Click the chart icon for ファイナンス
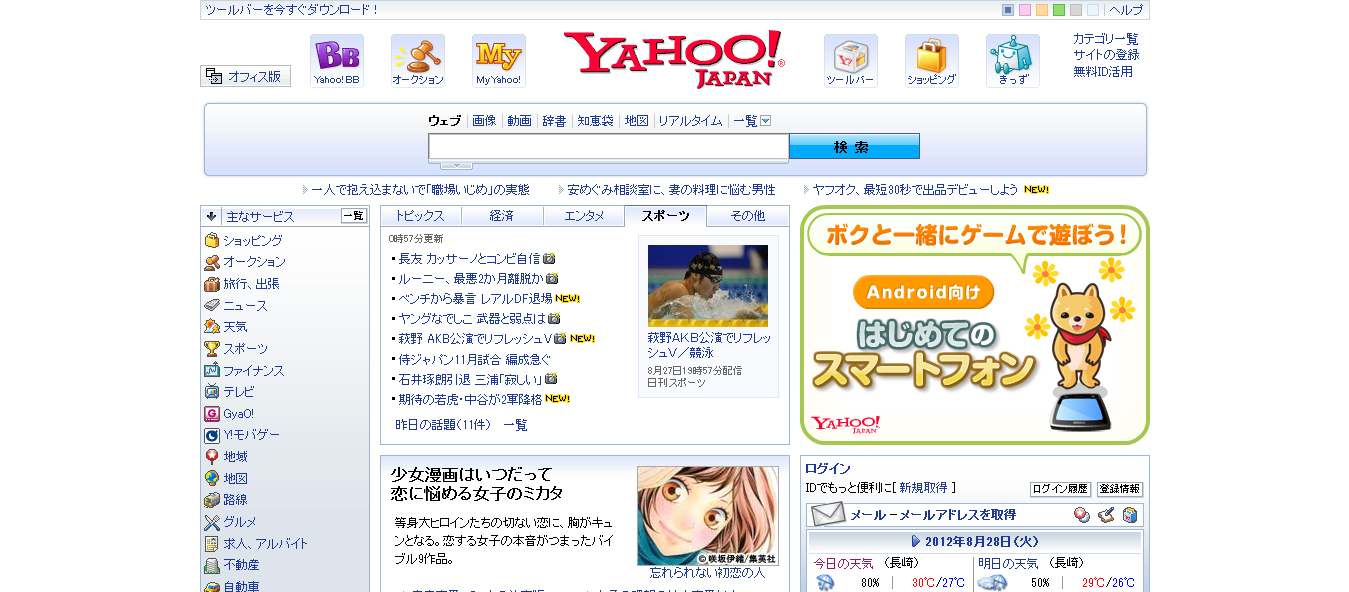 pyautogui.click(x=211, y=370)
